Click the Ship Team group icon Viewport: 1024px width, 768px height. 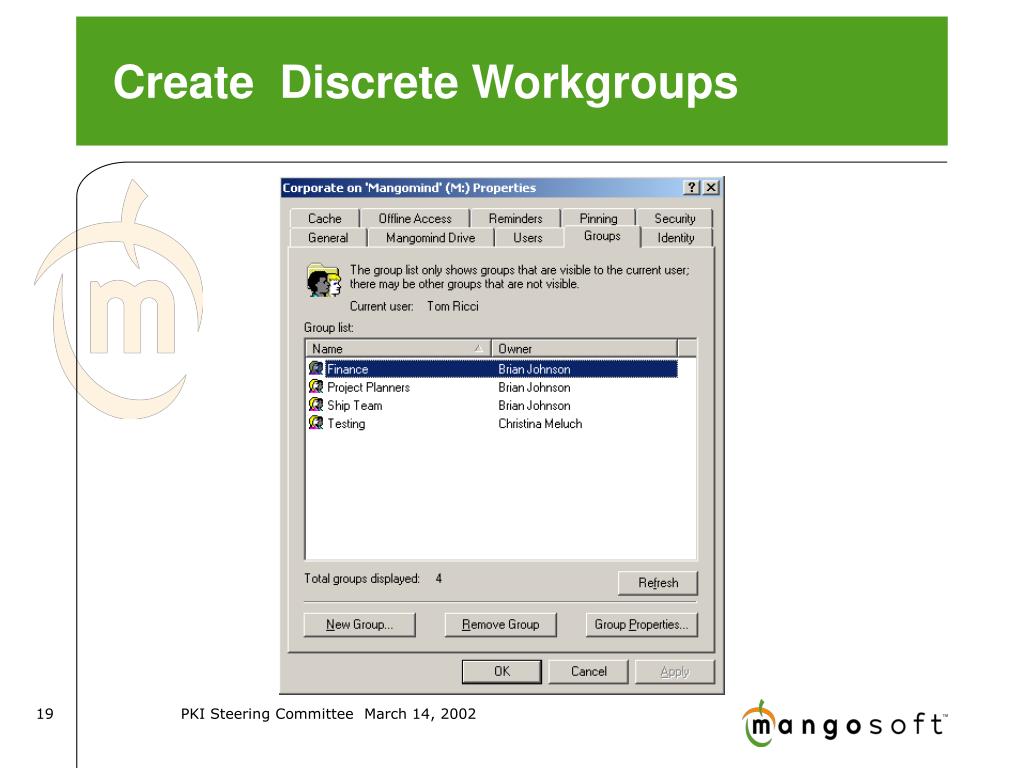(x=316, y=405)
